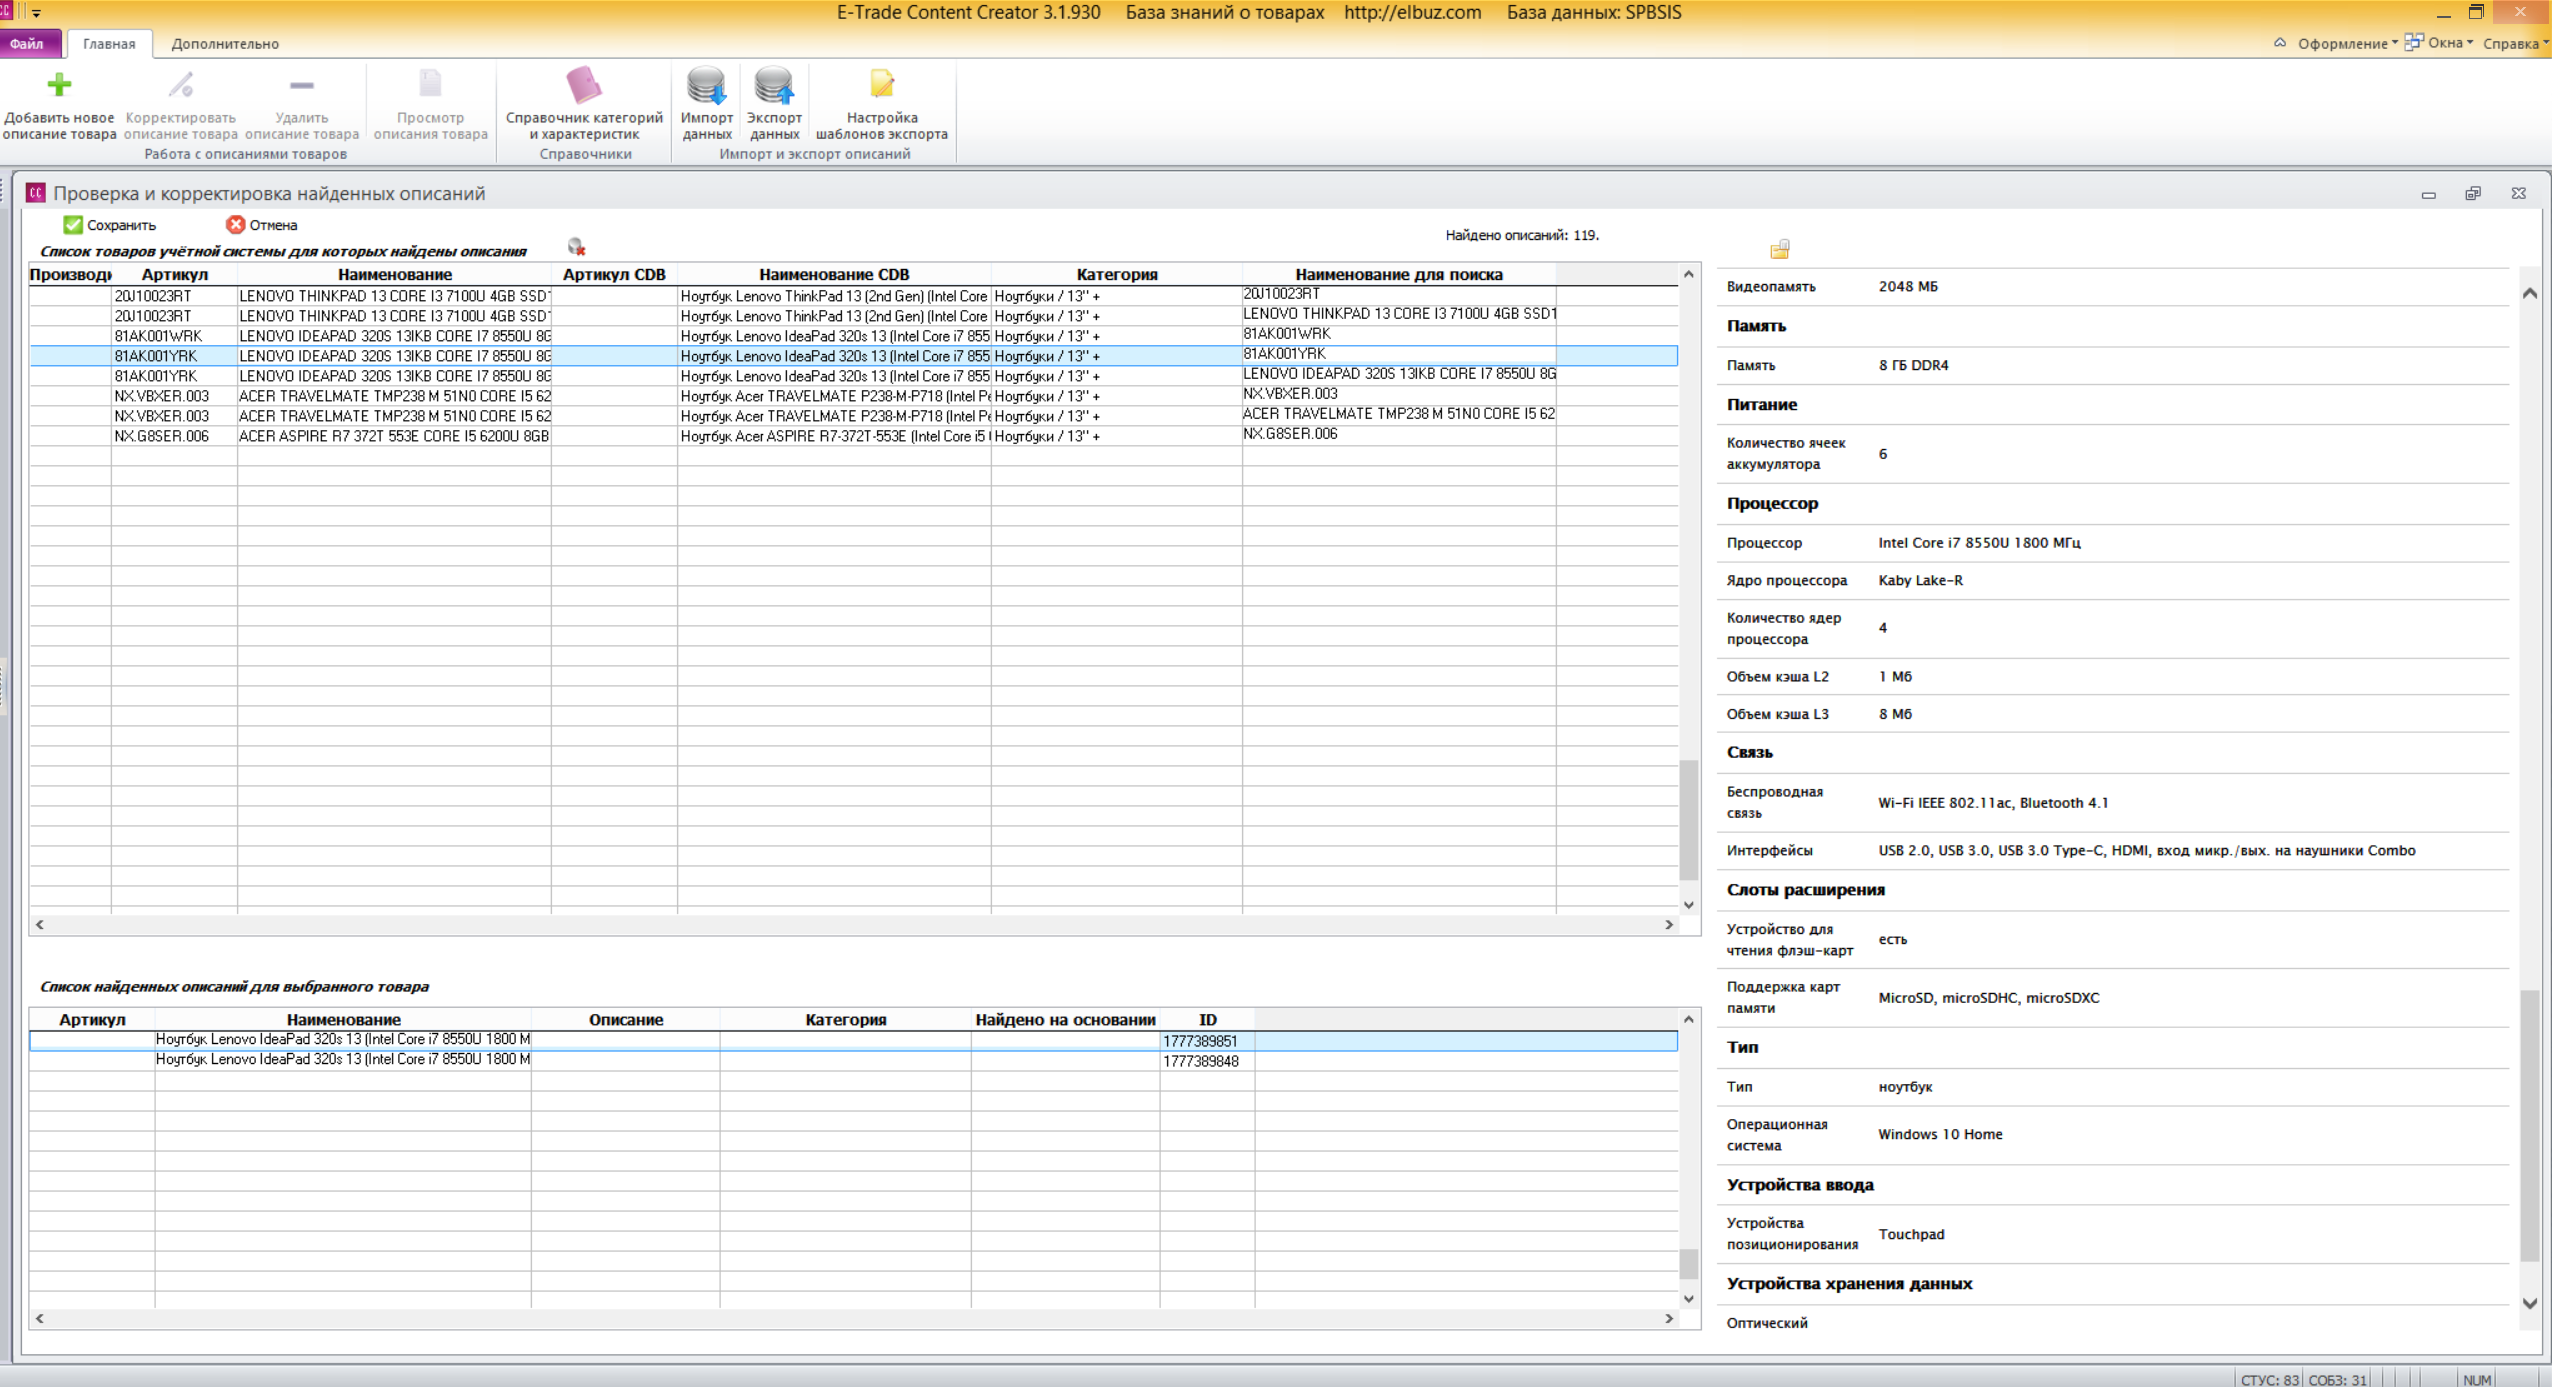Click Add new product description icon
The width and height of the screenshot is (2552, 1387).
pyautogui.click(x=59, y=85)
